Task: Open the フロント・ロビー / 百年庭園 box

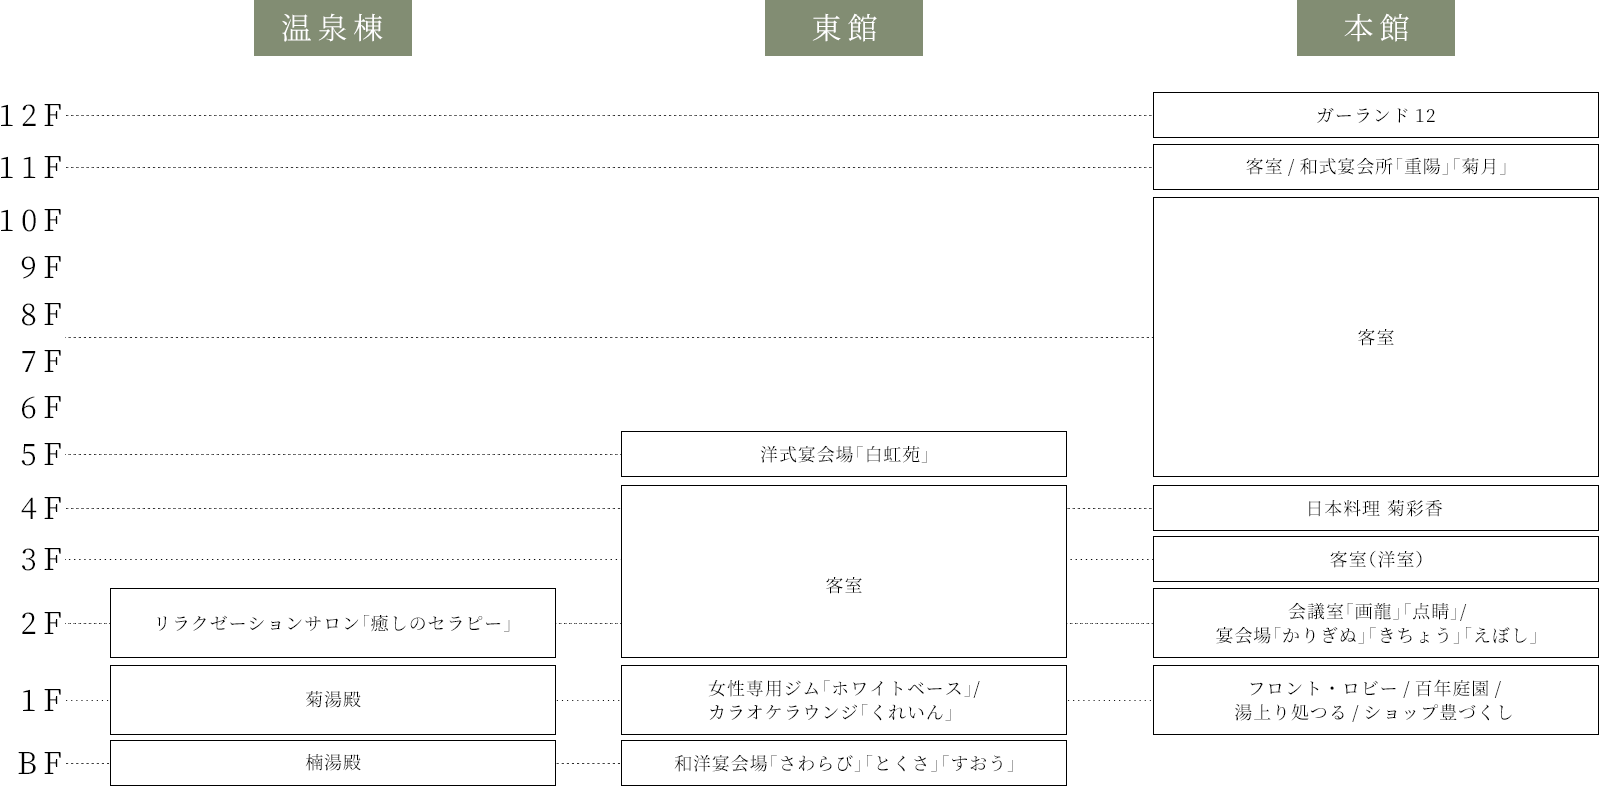Action: coord(1375,700)
